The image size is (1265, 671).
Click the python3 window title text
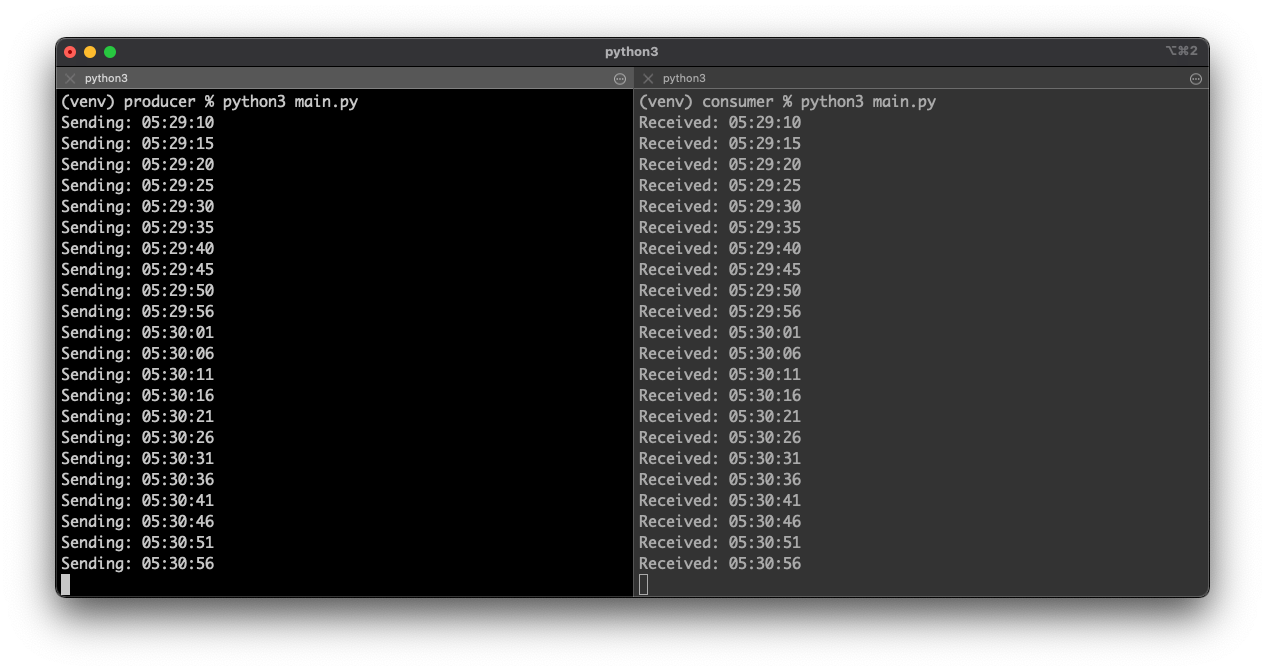coord(631,52)
